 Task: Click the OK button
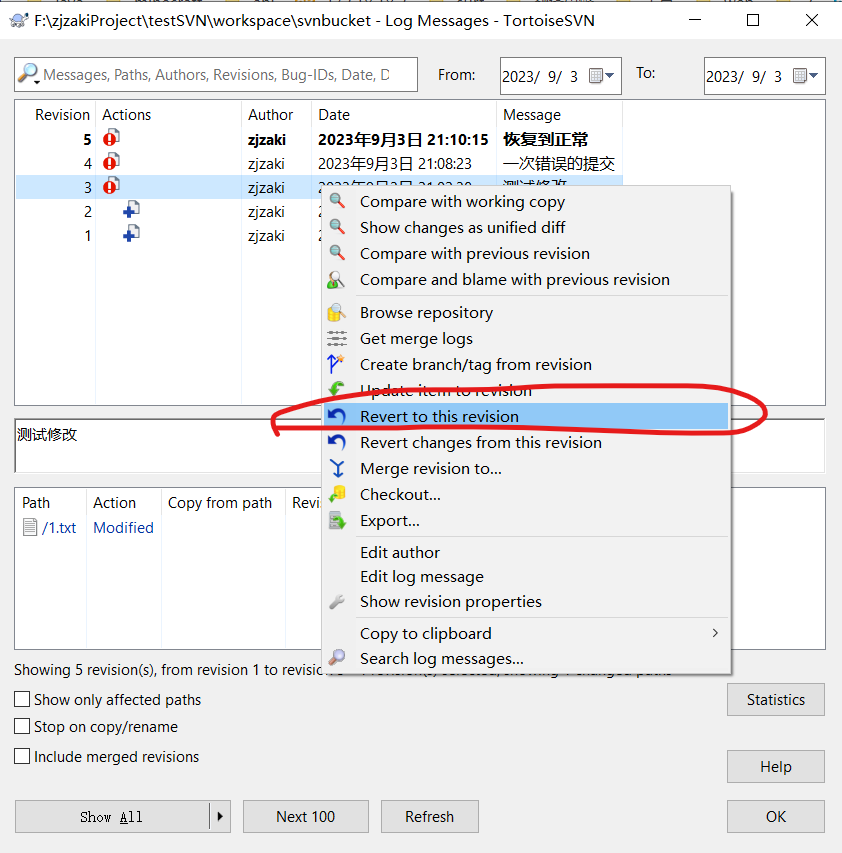776,816
